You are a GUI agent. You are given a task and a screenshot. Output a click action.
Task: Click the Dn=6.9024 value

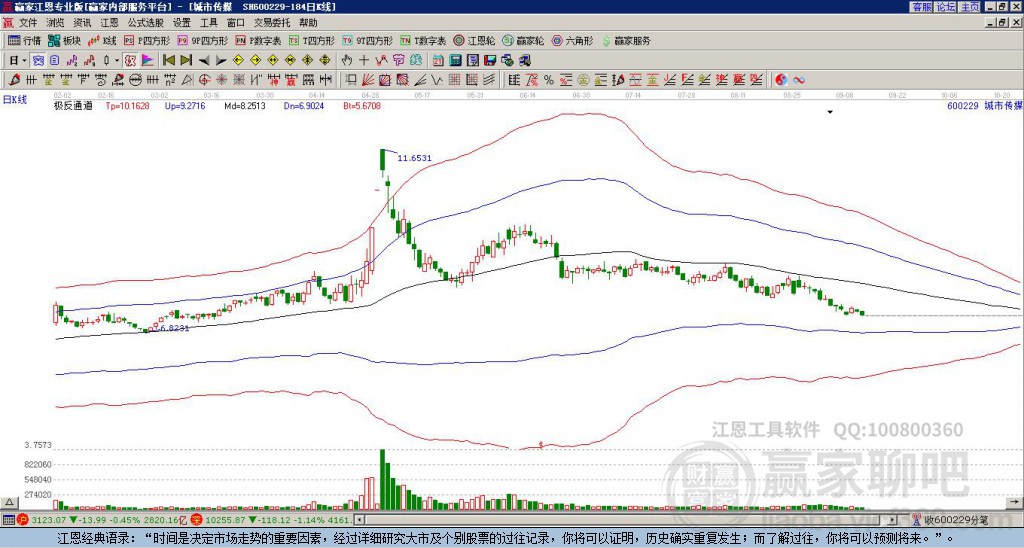point(304,106)
